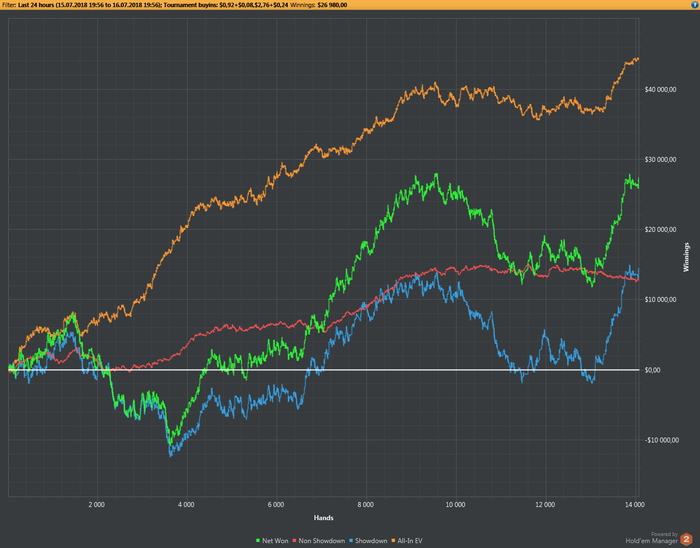Click the Winnings axis title
Image resolution: width=700 pixels, height=548 pixels.
(x=686, y=257)
